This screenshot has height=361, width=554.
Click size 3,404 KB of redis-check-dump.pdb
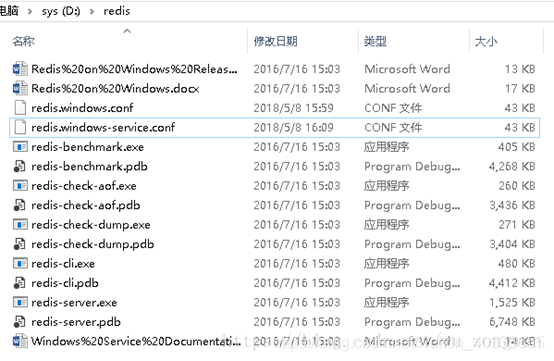[x=512, y=244]
